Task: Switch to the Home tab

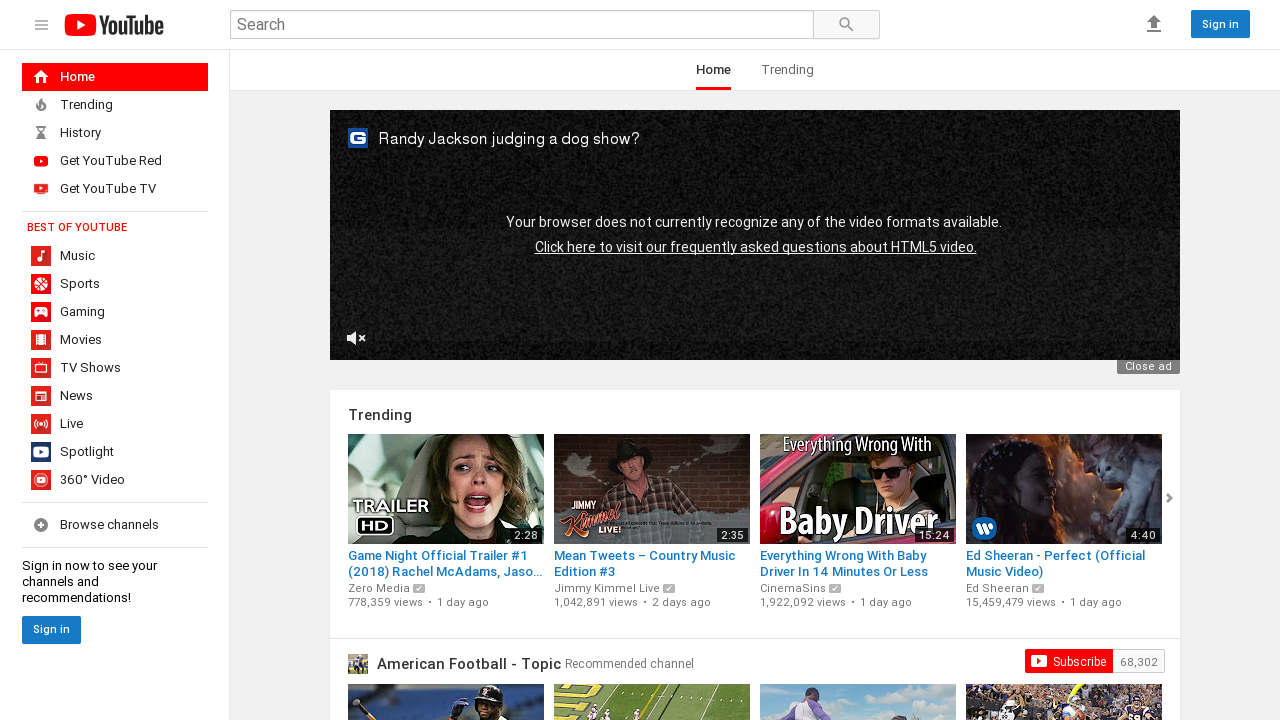Action: [713, 70]
